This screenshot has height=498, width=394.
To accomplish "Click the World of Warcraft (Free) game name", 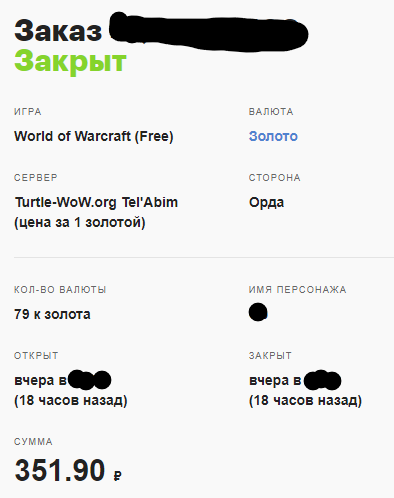I will (94, 136).
